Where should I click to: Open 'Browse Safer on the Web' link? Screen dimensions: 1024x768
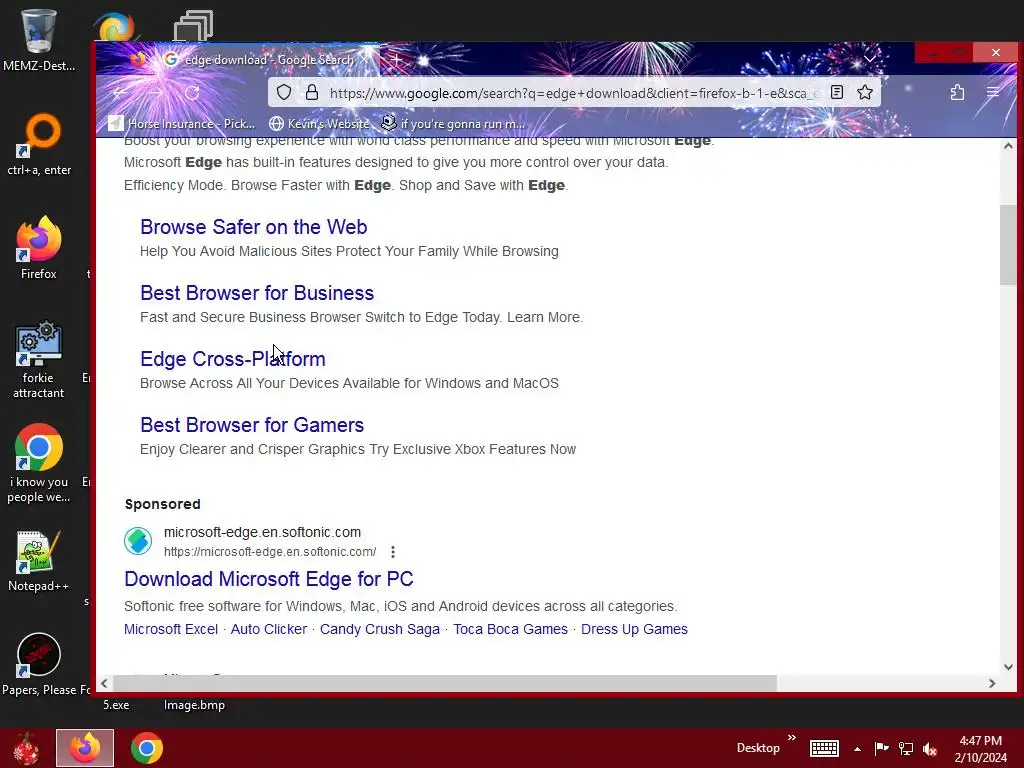253,227
